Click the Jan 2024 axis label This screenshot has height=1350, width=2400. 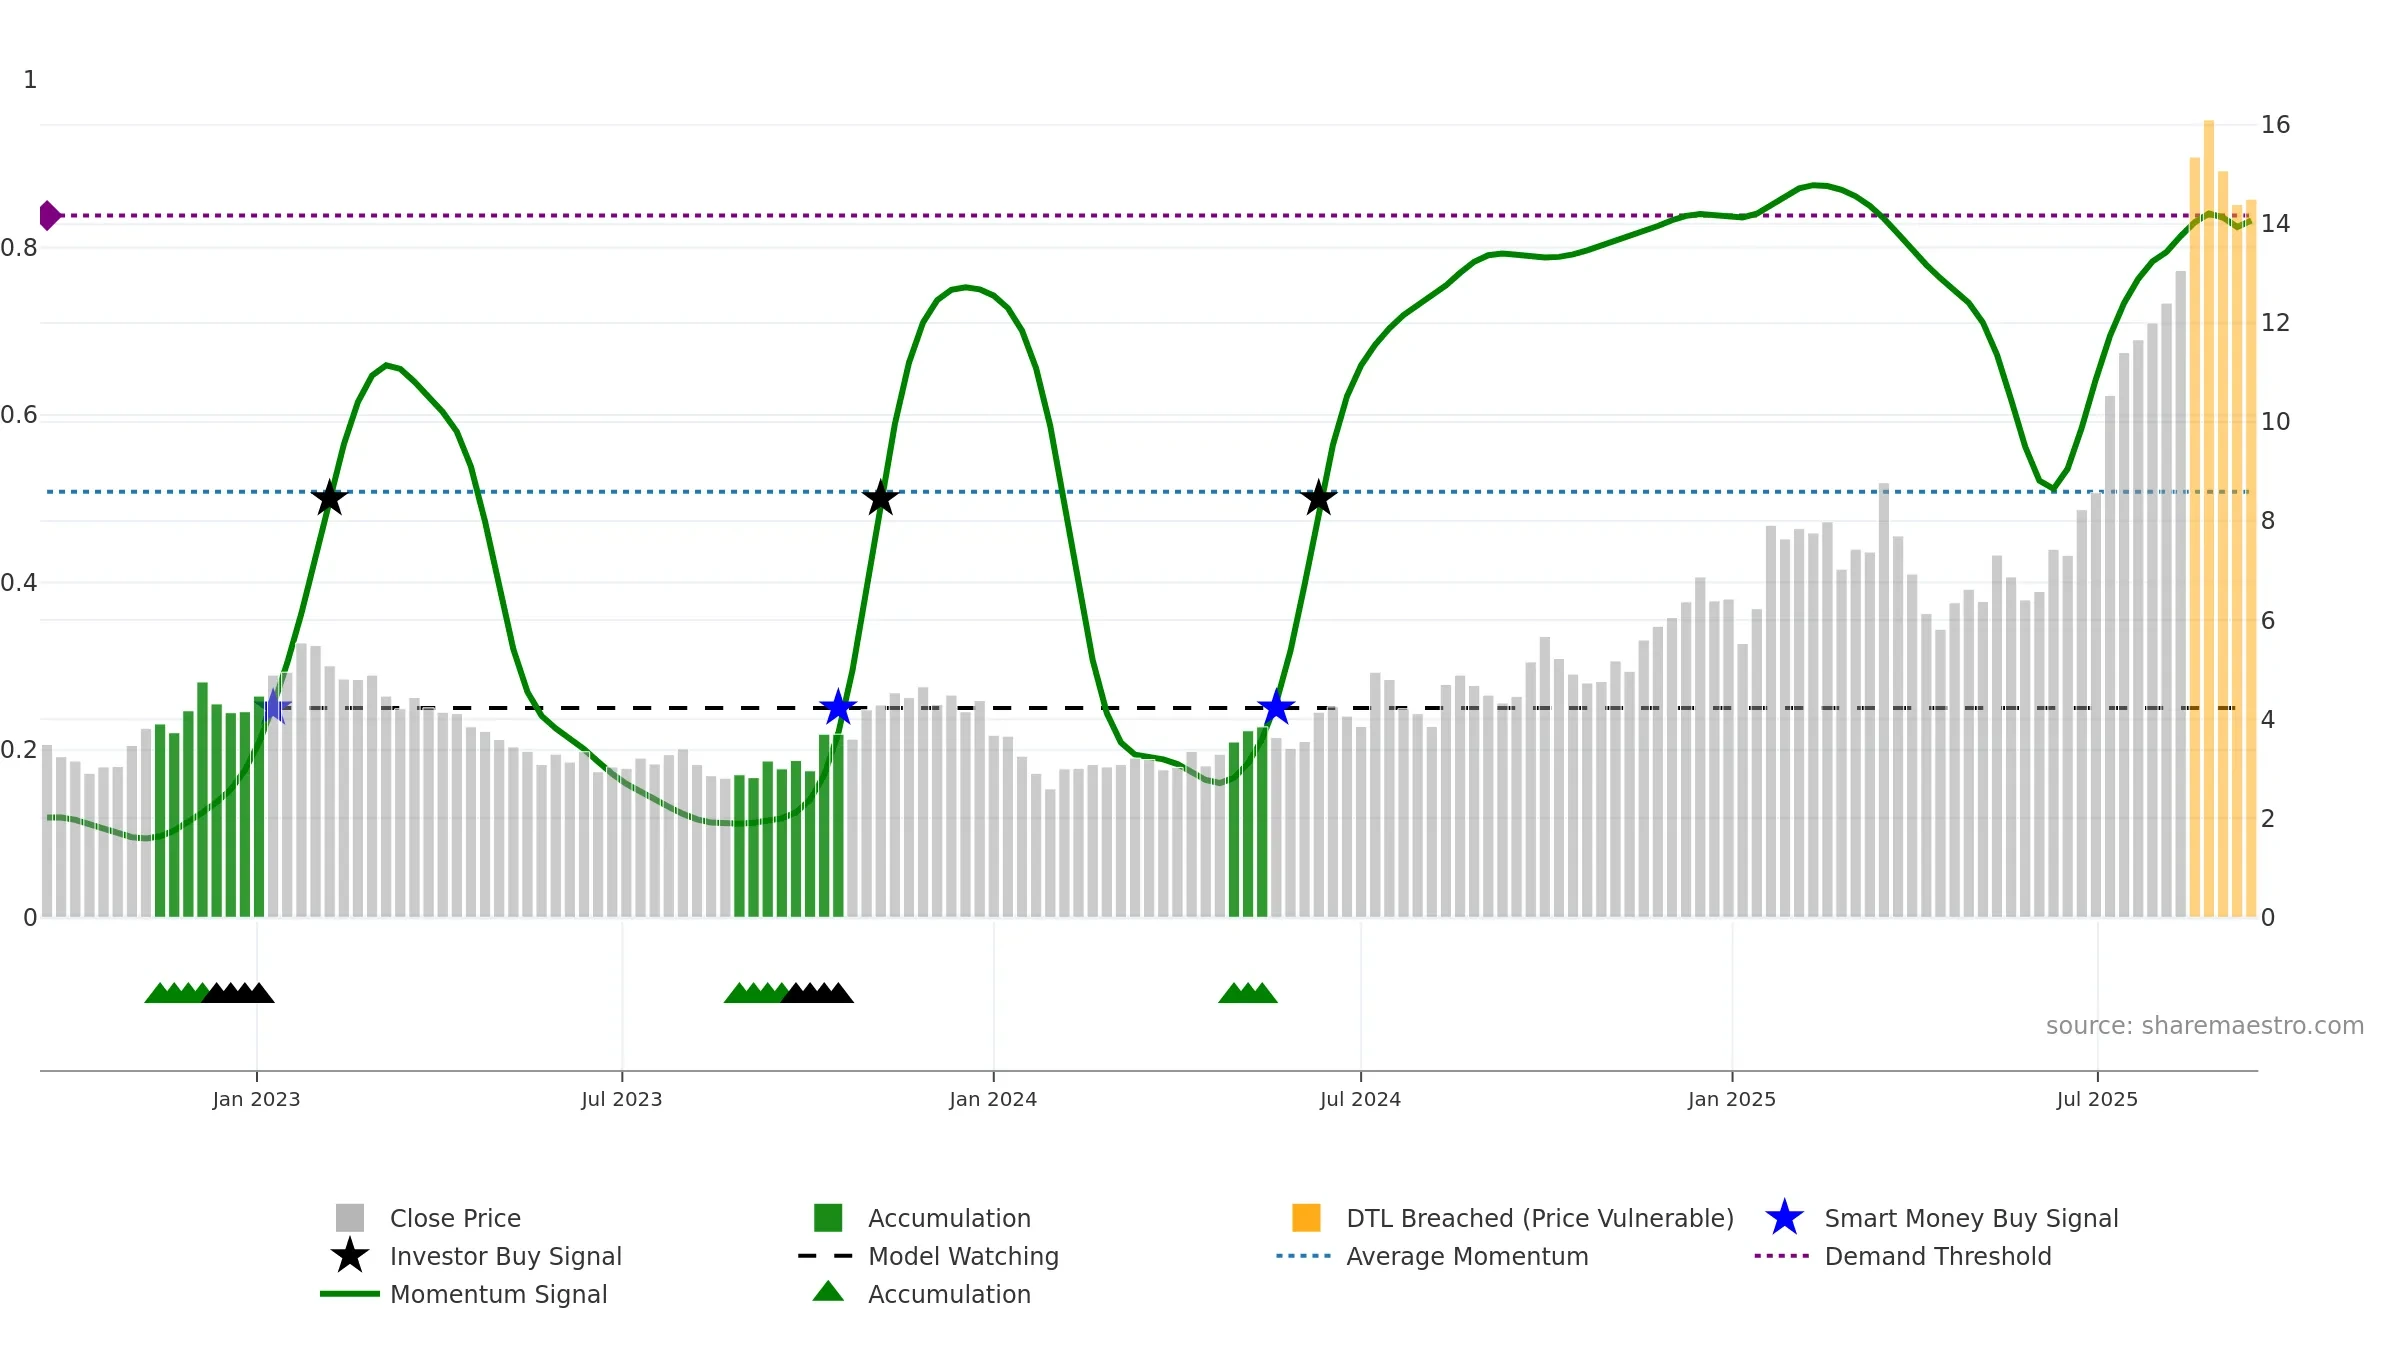tap(993, 1100)
